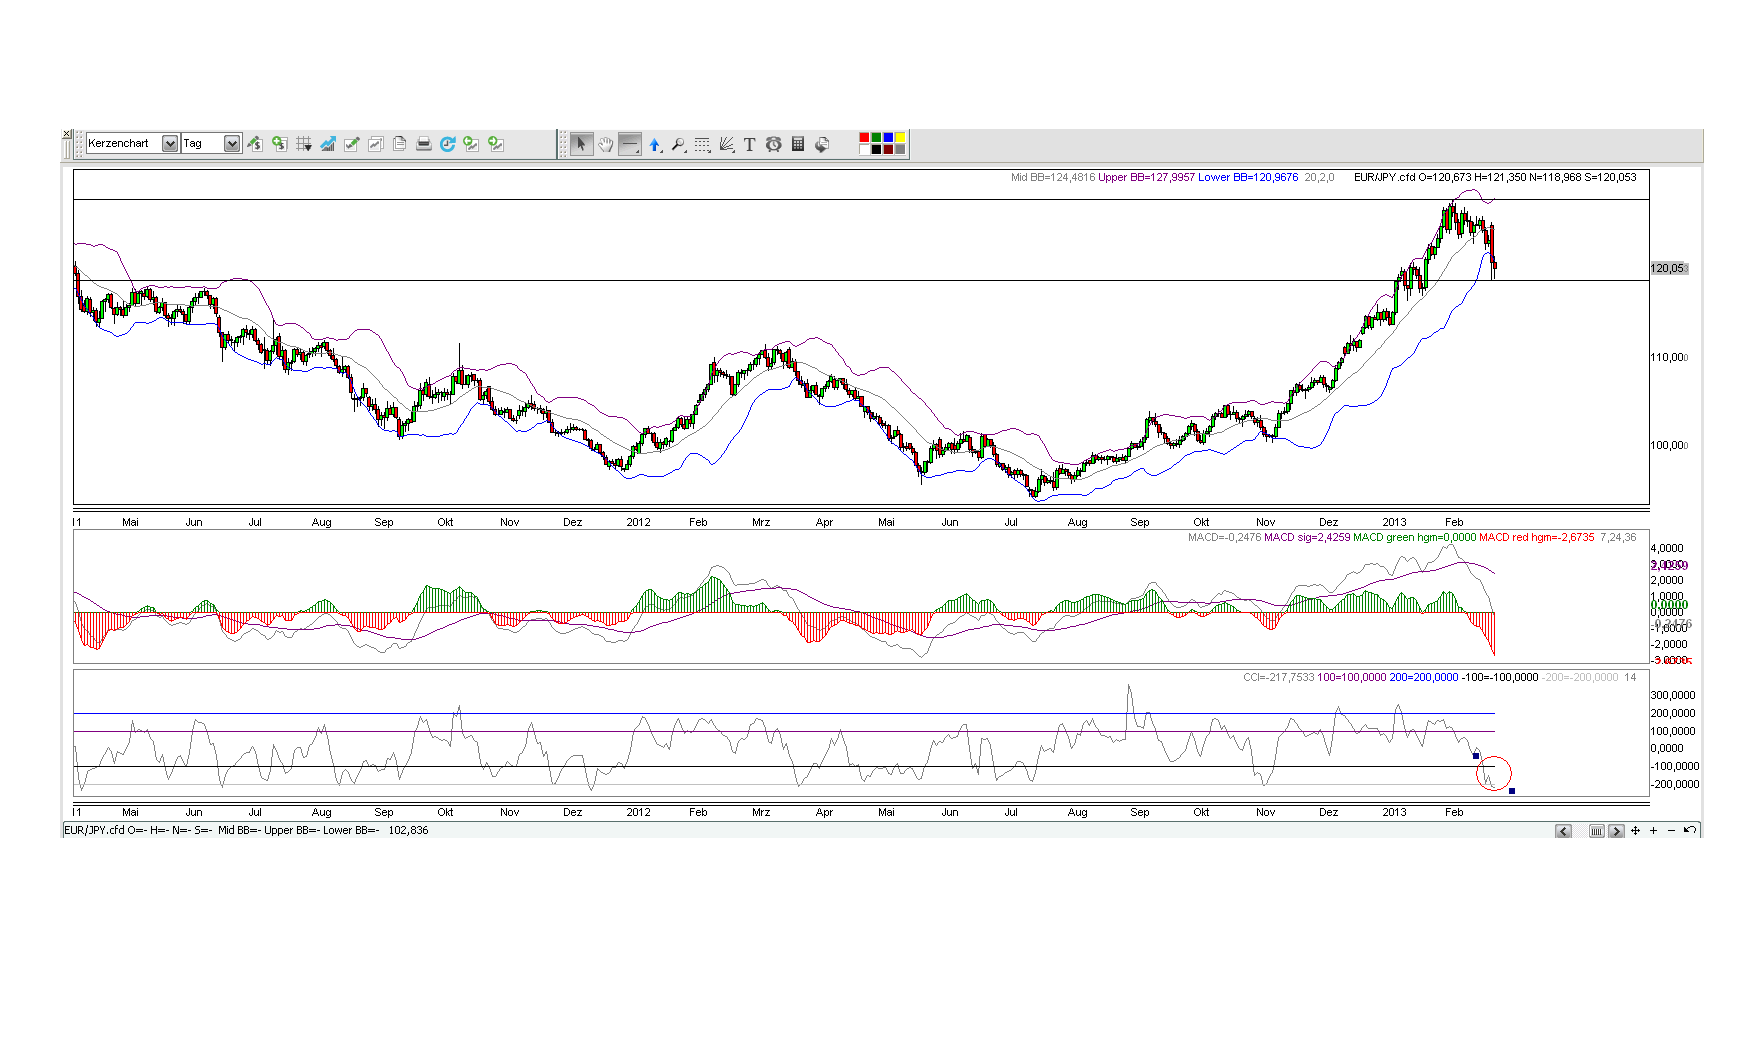Screen dimensions: 1764x1043
Task: Pick the black color swatch
Action: [876, 149]
